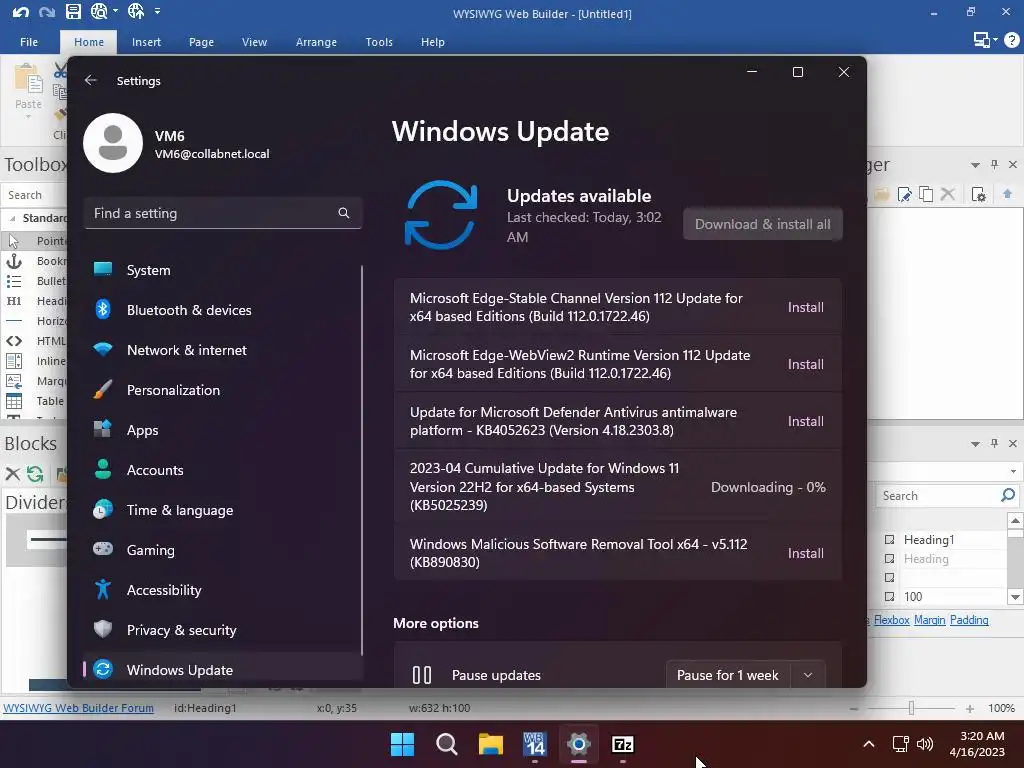Open page properties gear in Site Manager
1024x768 pixels.
(978, 195)
